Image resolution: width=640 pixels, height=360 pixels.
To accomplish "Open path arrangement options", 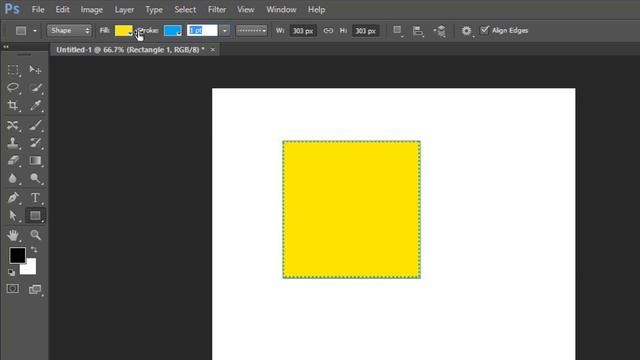I will (440, 31).
